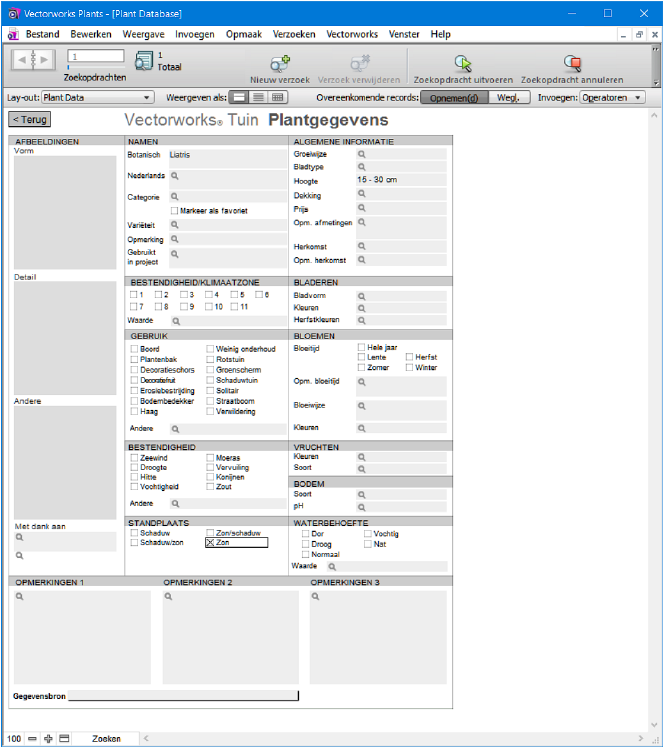Click the Wegl. records button
Image resolution: width=665 pixels, height=748 pixels.
click(508, 98)
